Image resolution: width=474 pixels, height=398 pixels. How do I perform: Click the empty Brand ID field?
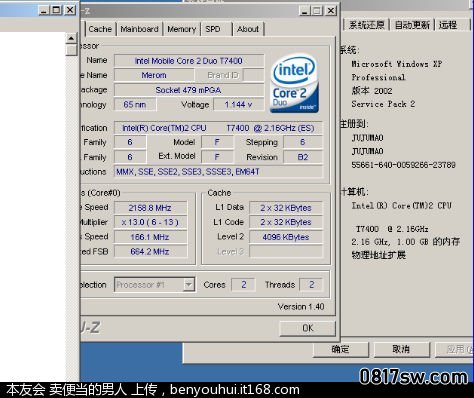254,75
